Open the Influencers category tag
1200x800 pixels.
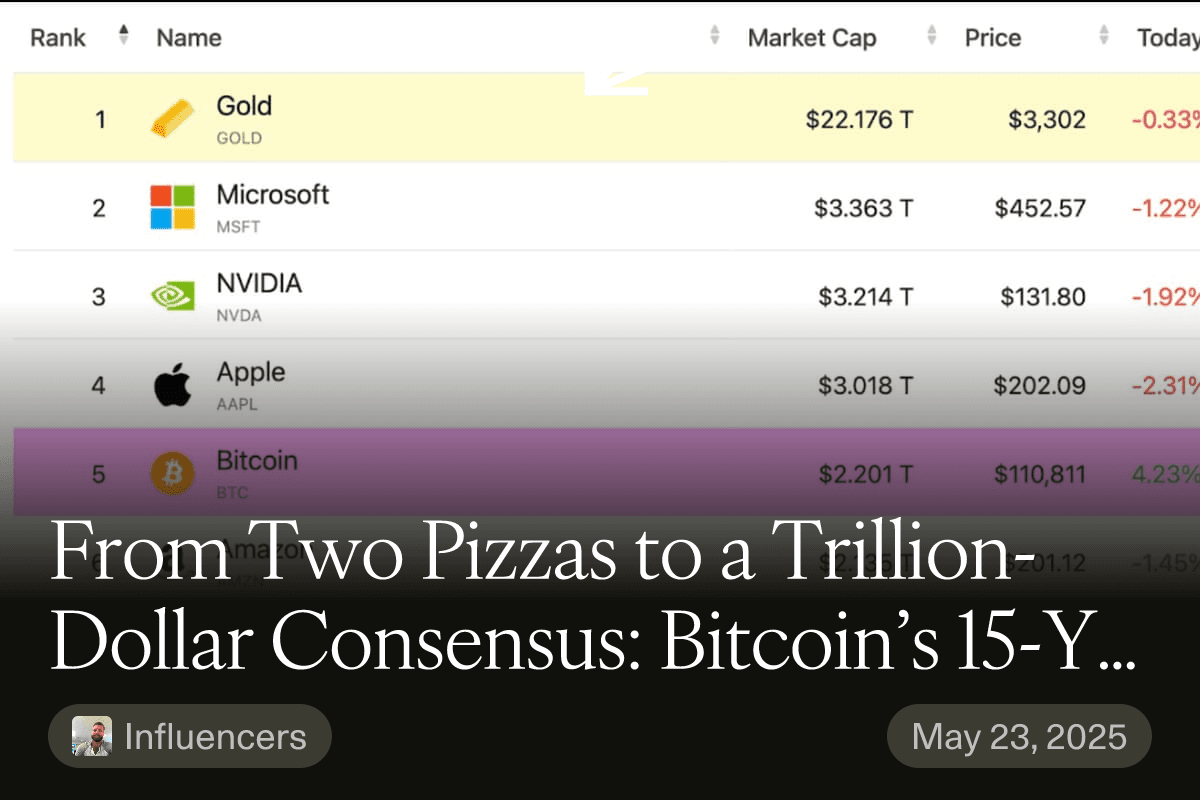190,736
